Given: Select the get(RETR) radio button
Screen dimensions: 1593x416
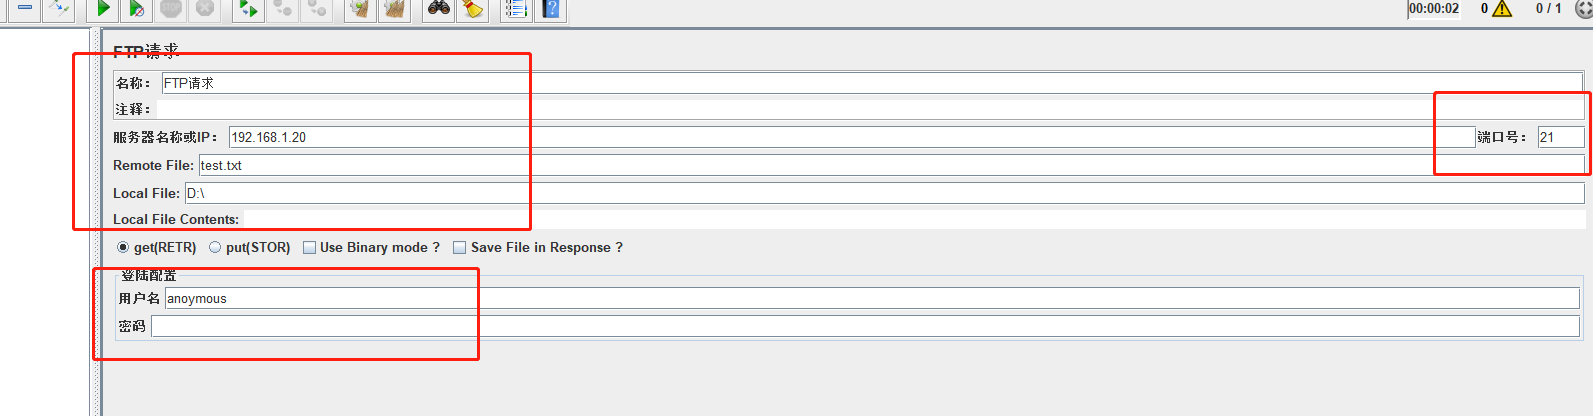Looking at the screenshot, I should 156,247.
